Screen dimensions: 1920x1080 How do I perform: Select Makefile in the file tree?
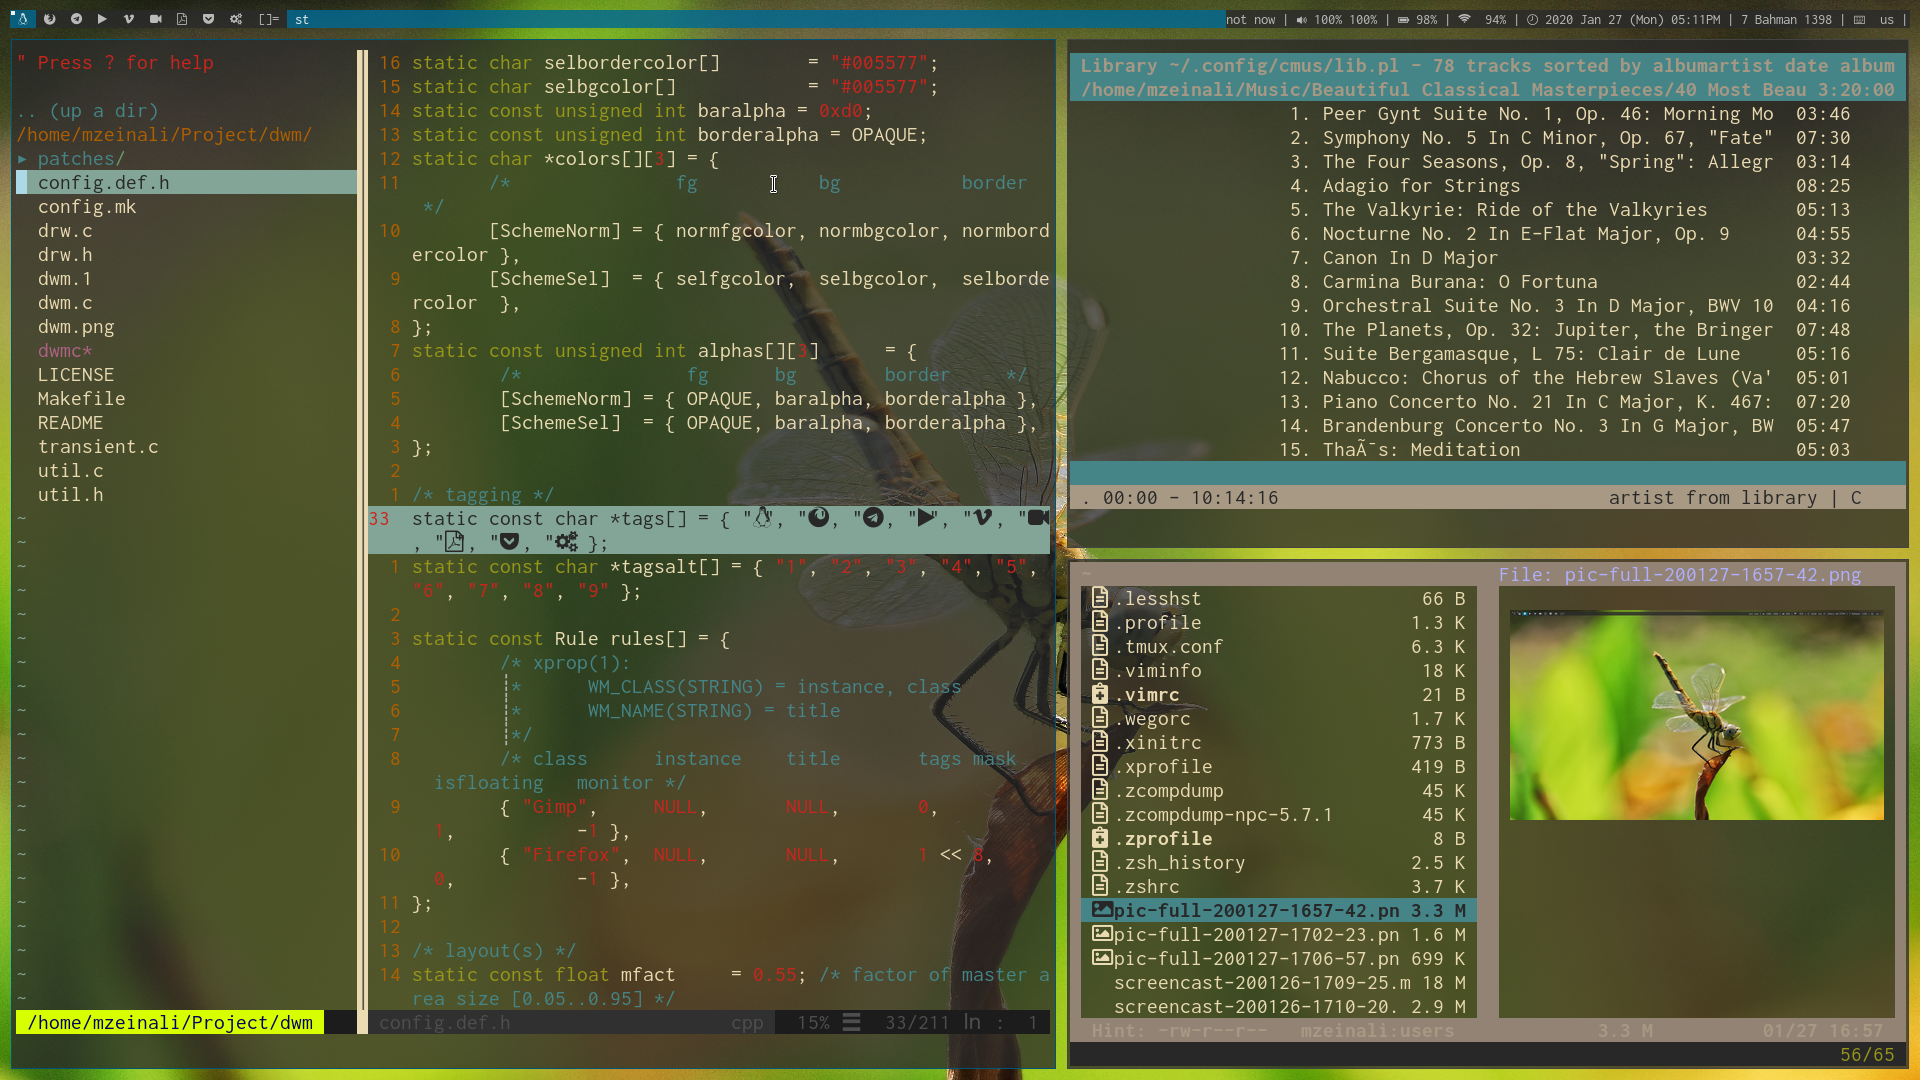click(81, 399)
